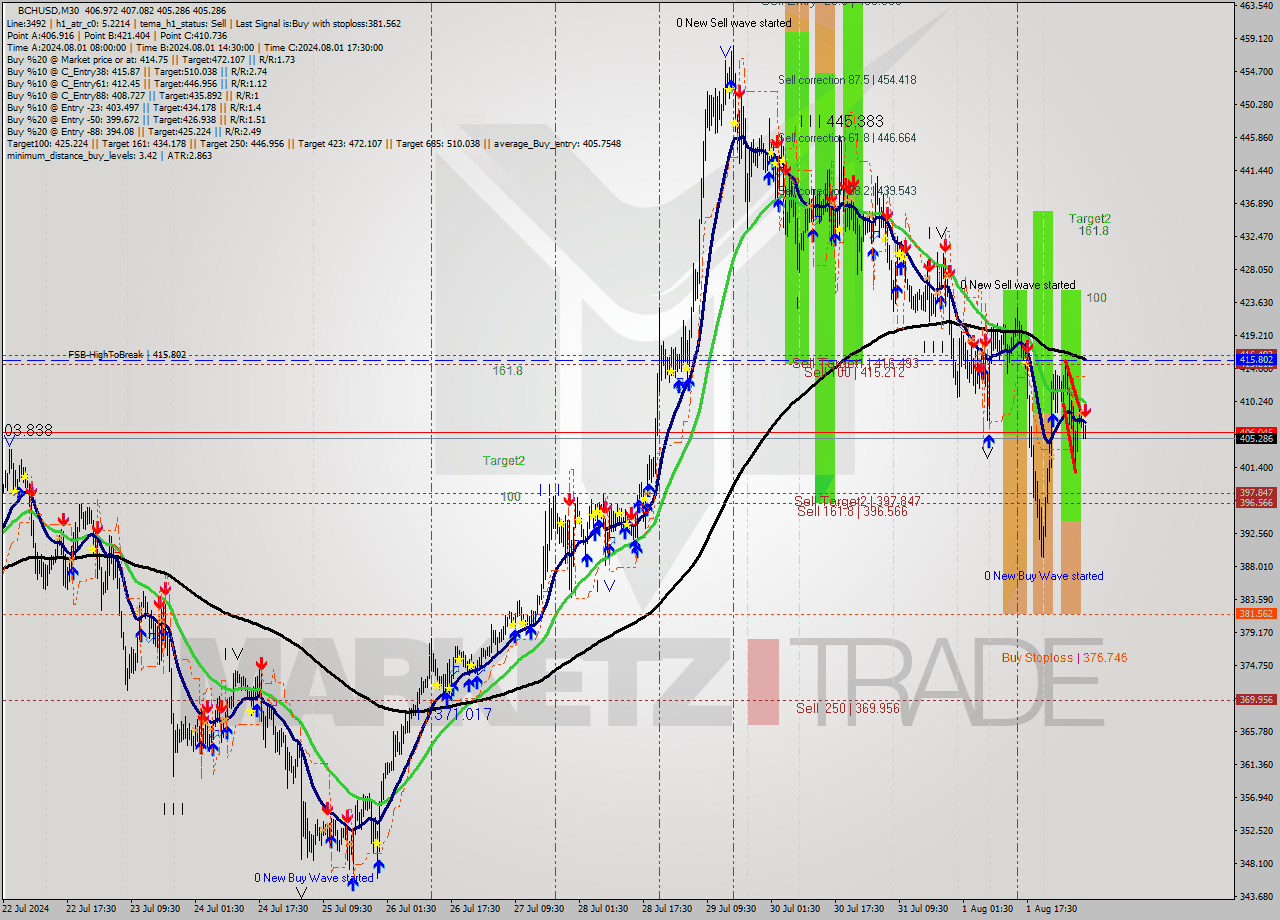Image resolution: width=1280 pixels, height=920 pixels.
Task: Click '0 New Sell wave started' above 29 Jul peak
Action: tap(733, 23)
